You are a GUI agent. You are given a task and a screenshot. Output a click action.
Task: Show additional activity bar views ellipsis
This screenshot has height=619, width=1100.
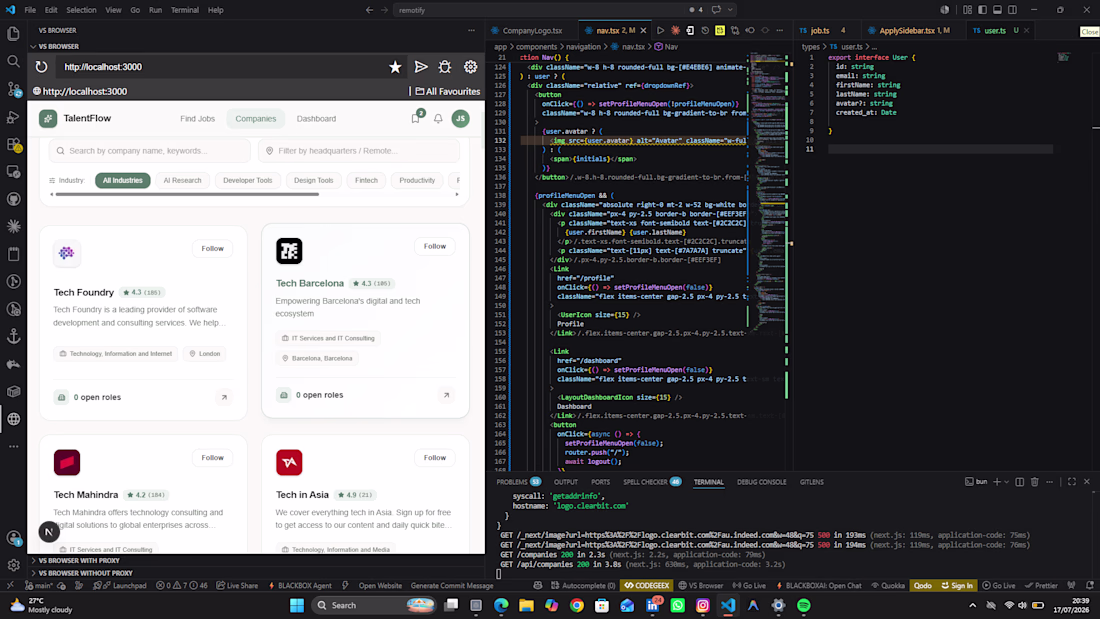(x=13, y=446)
